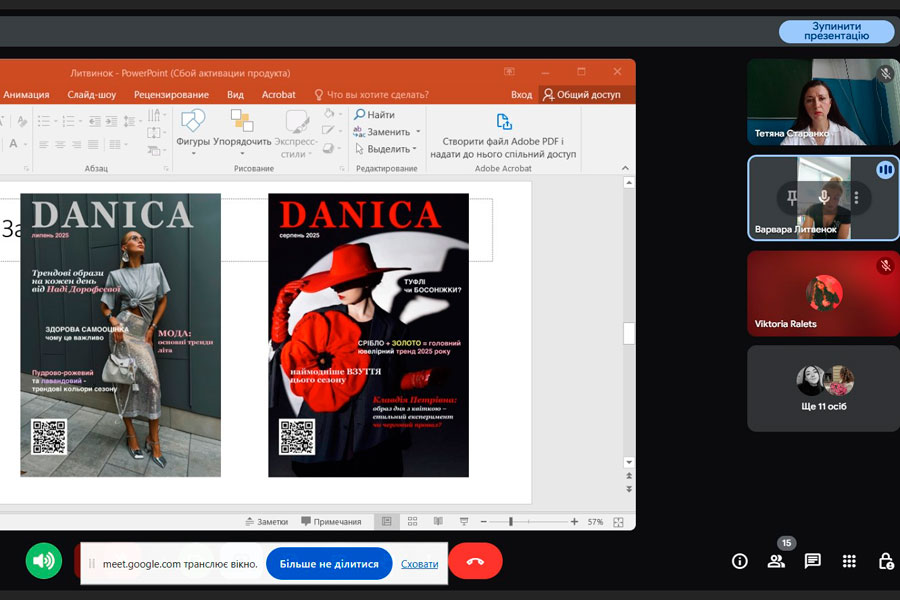The height and width of the screenshot is (600, 900).
Task: Click the Create Adobe PDF share icon
Action: click(x=503, y=122)
